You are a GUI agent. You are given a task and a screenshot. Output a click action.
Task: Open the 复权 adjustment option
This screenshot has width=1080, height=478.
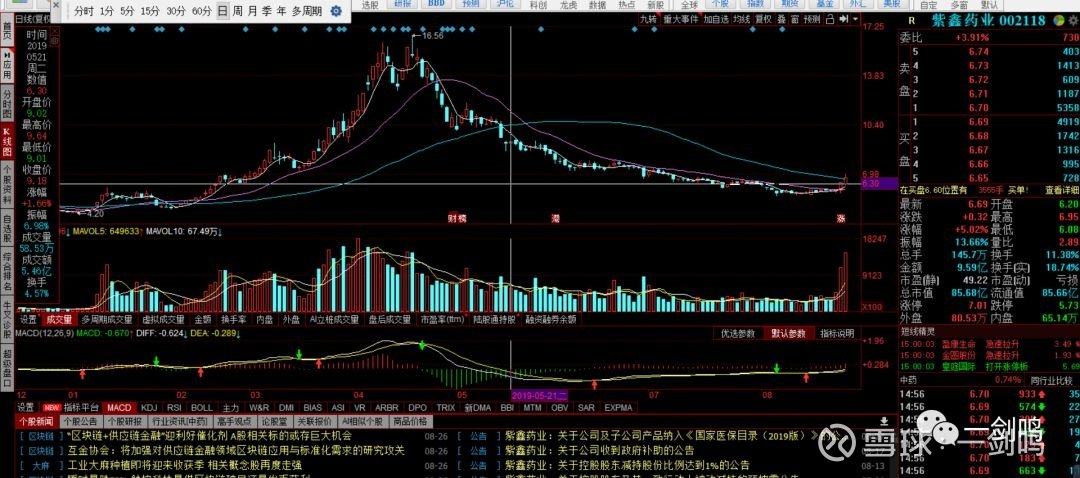(x=763, y=19)
